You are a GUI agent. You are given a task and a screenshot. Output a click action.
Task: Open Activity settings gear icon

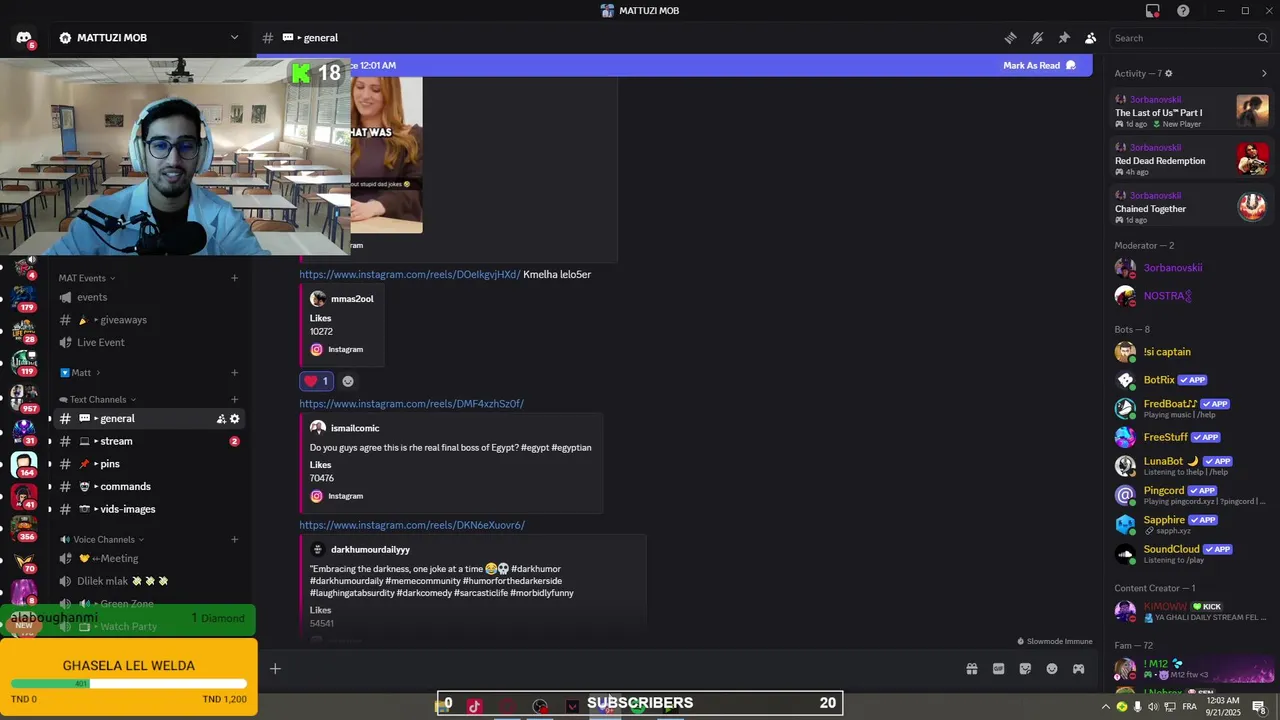pos(1168,73)
